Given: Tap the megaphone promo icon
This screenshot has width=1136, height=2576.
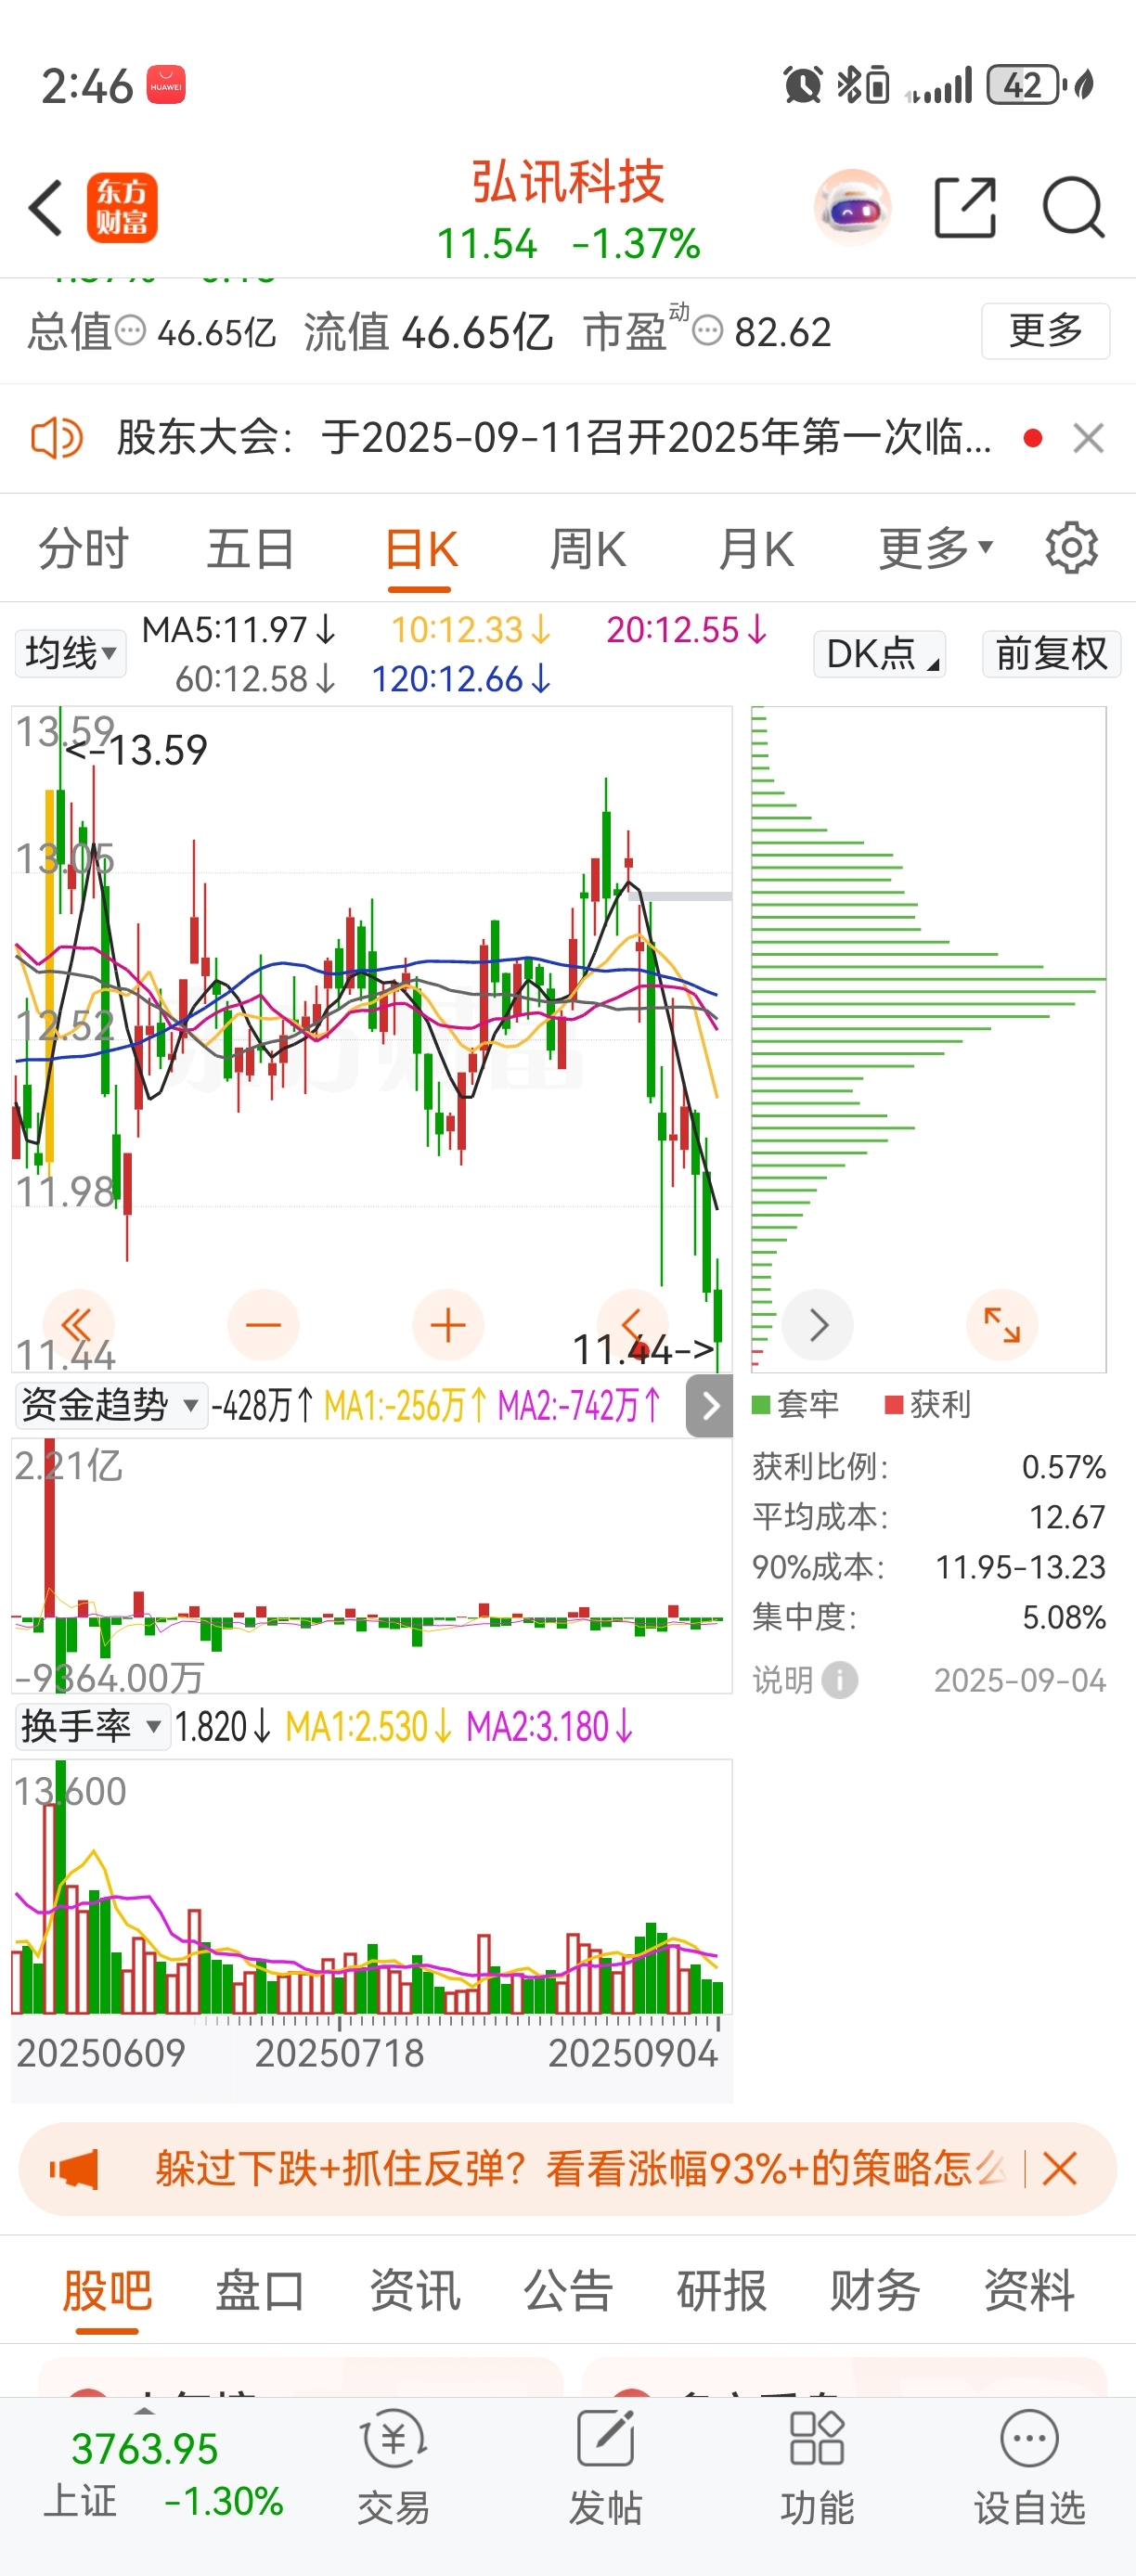Looking at the screenshot, I should 74,2169.
